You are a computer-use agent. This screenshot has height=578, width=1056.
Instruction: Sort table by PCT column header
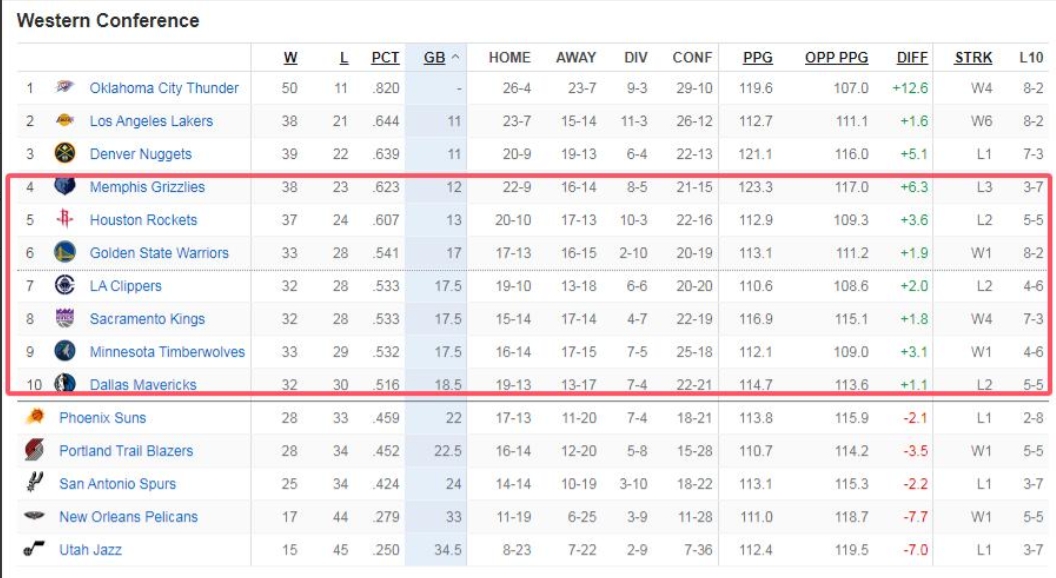point(385,58)
